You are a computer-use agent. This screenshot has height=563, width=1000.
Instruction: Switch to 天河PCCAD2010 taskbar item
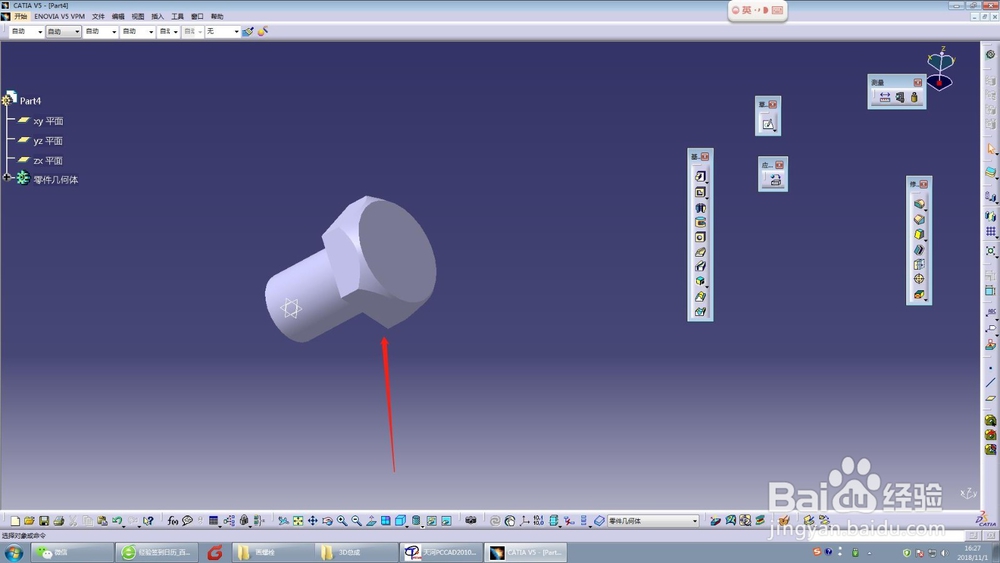pyautogui.click(x=441, y=552)
